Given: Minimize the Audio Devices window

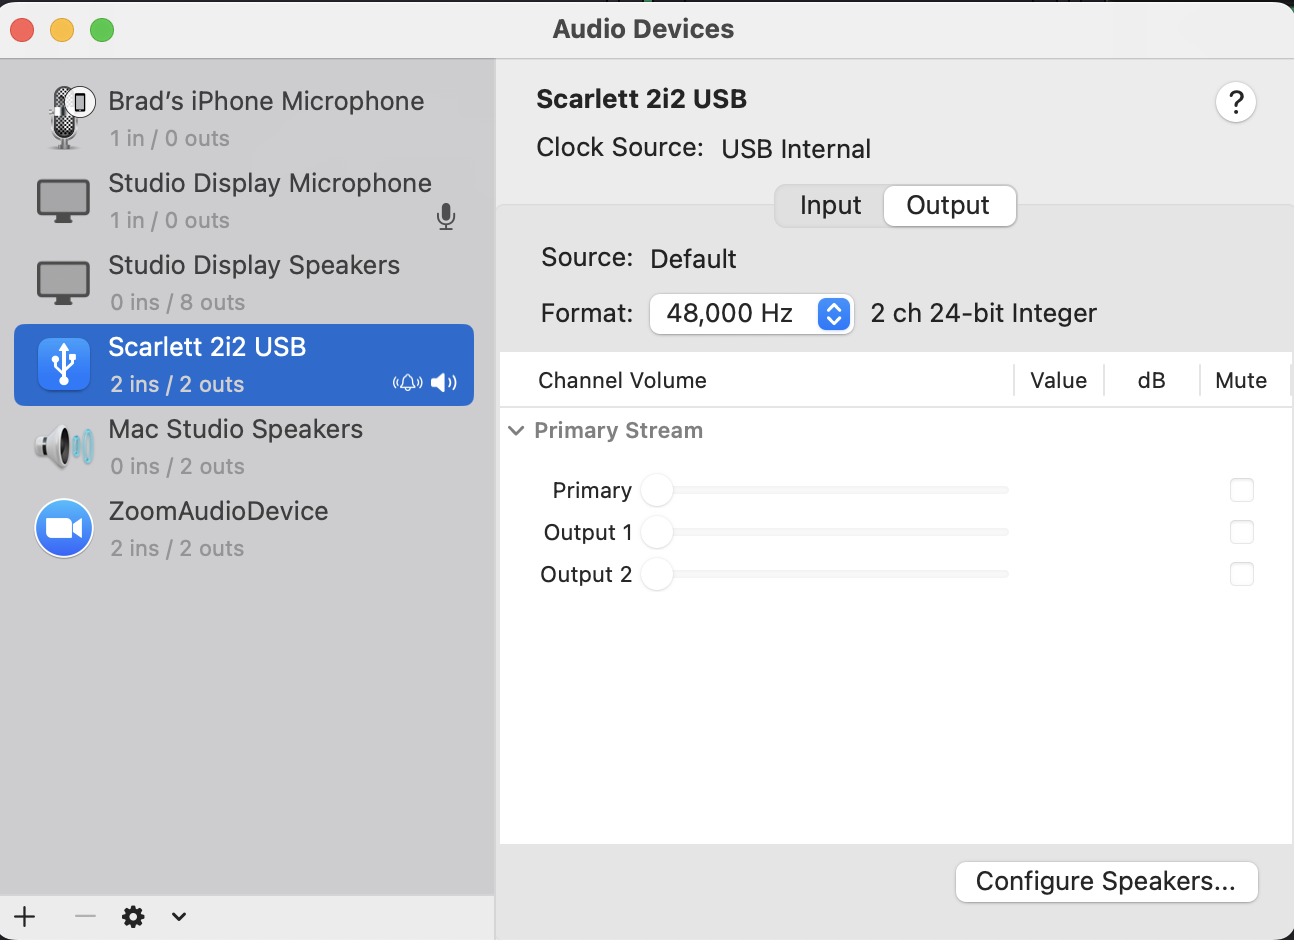Looking at the screenshot, I should (62, 30).
